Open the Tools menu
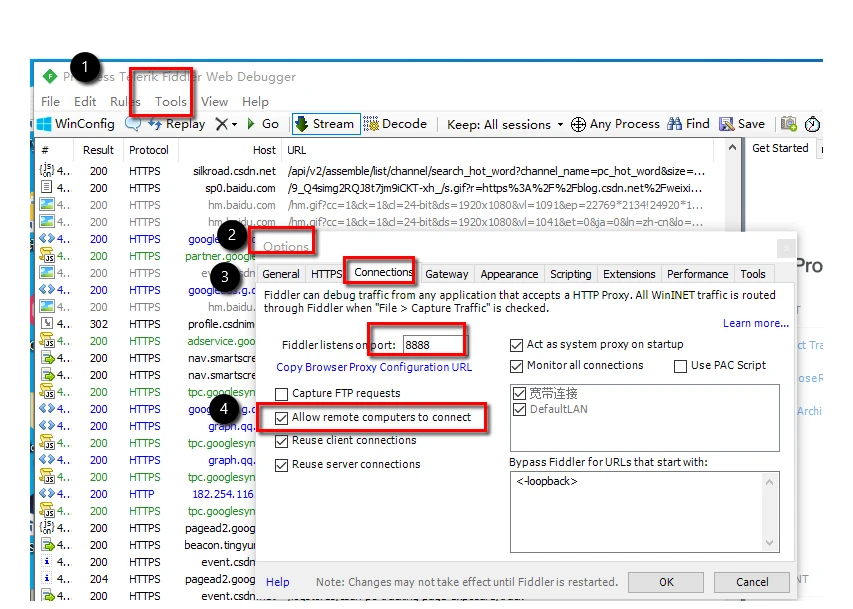This screenshot has width=853, height=609. click(x=170, y=102)
